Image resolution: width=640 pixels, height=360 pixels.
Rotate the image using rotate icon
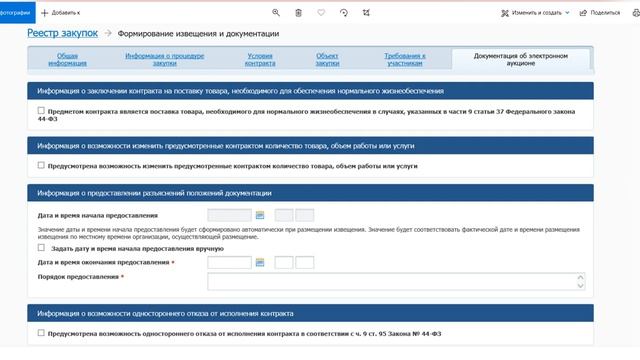point(344,13)
